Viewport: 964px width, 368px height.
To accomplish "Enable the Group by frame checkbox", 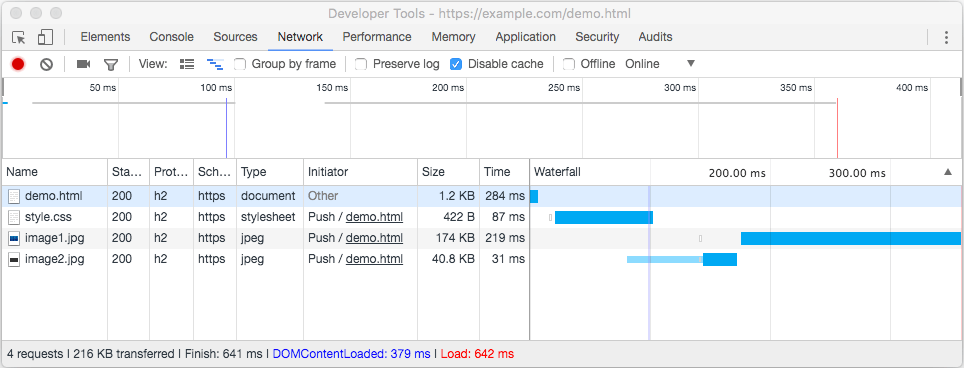I will click(240, 64).
